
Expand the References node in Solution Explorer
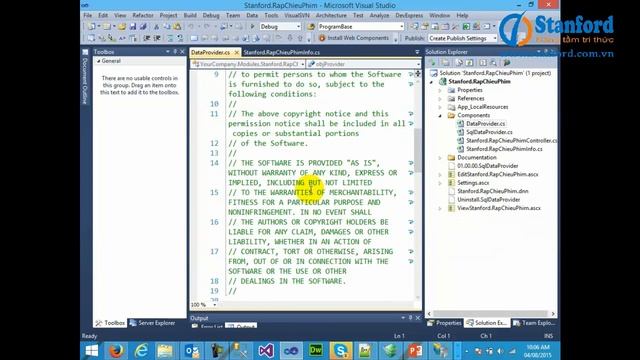tap(440, 98)
